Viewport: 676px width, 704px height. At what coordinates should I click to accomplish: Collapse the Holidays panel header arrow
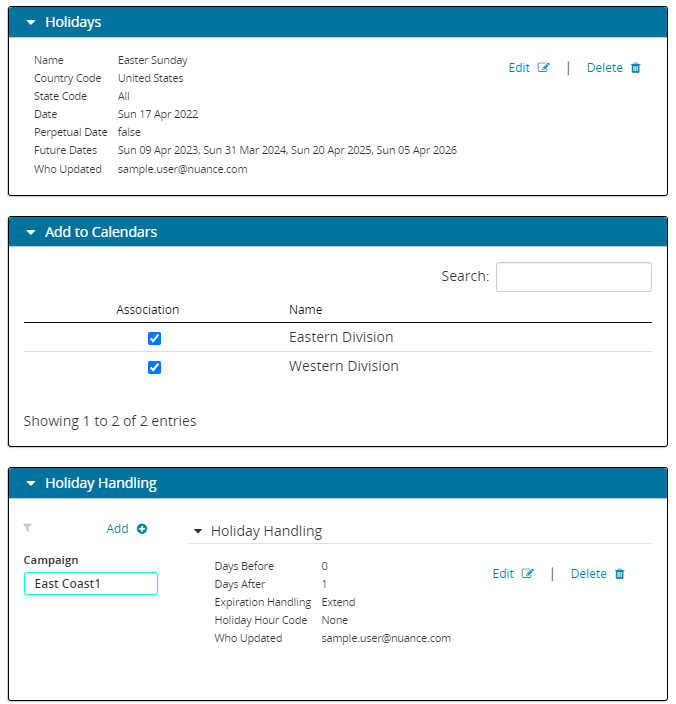coord(31,22)
